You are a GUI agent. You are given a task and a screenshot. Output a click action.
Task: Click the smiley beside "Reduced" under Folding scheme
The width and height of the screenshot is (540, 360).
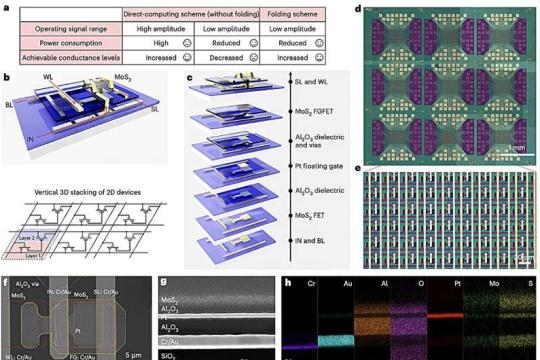(x=320, y=43)
